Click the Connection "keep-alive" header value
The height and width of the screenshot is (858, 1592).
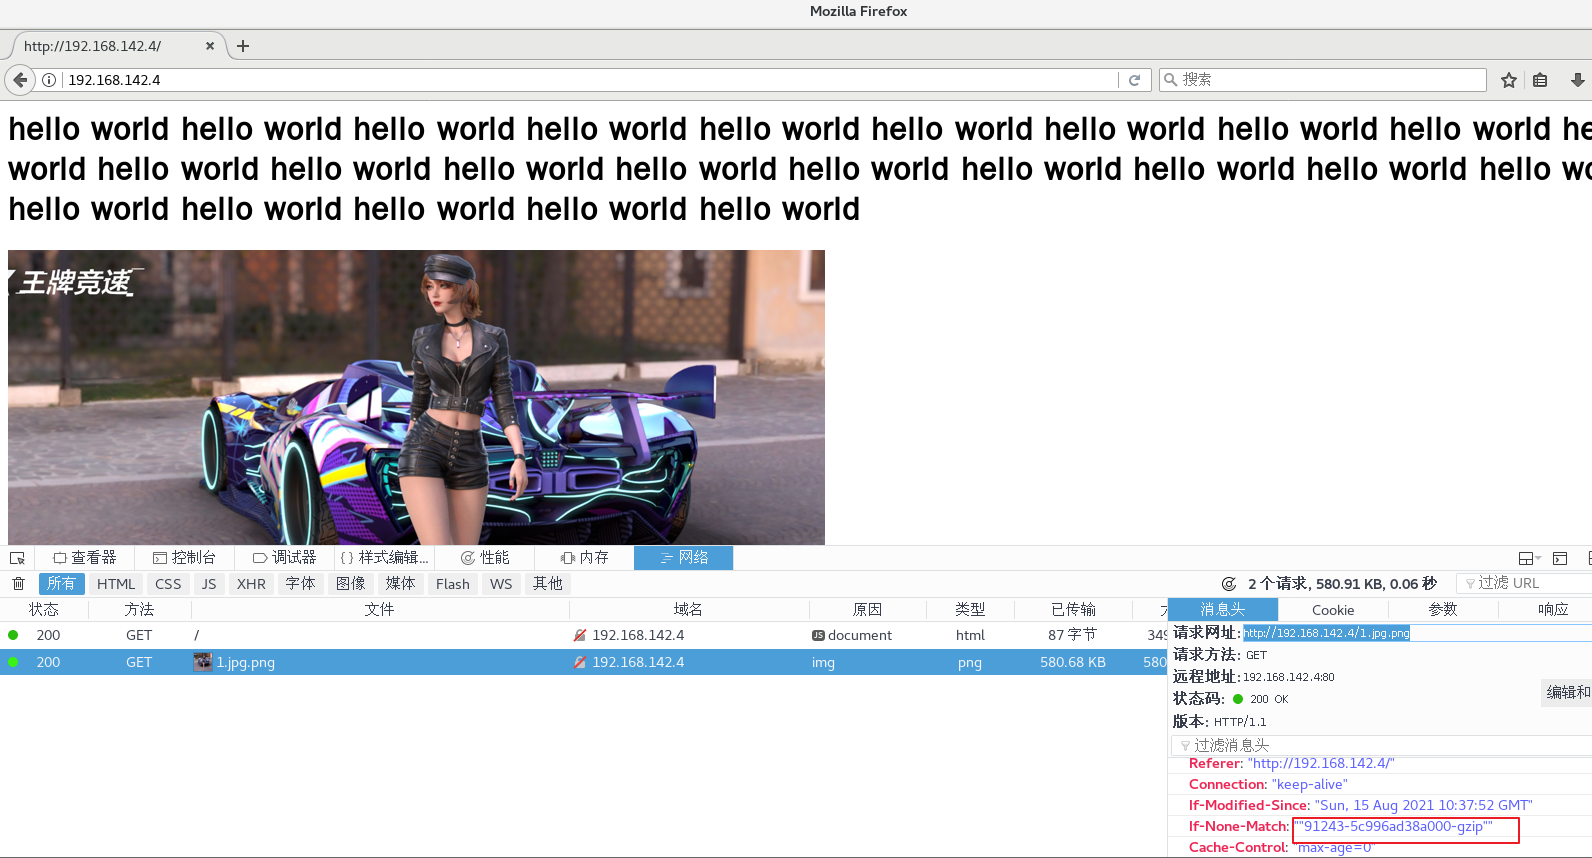1310,784
